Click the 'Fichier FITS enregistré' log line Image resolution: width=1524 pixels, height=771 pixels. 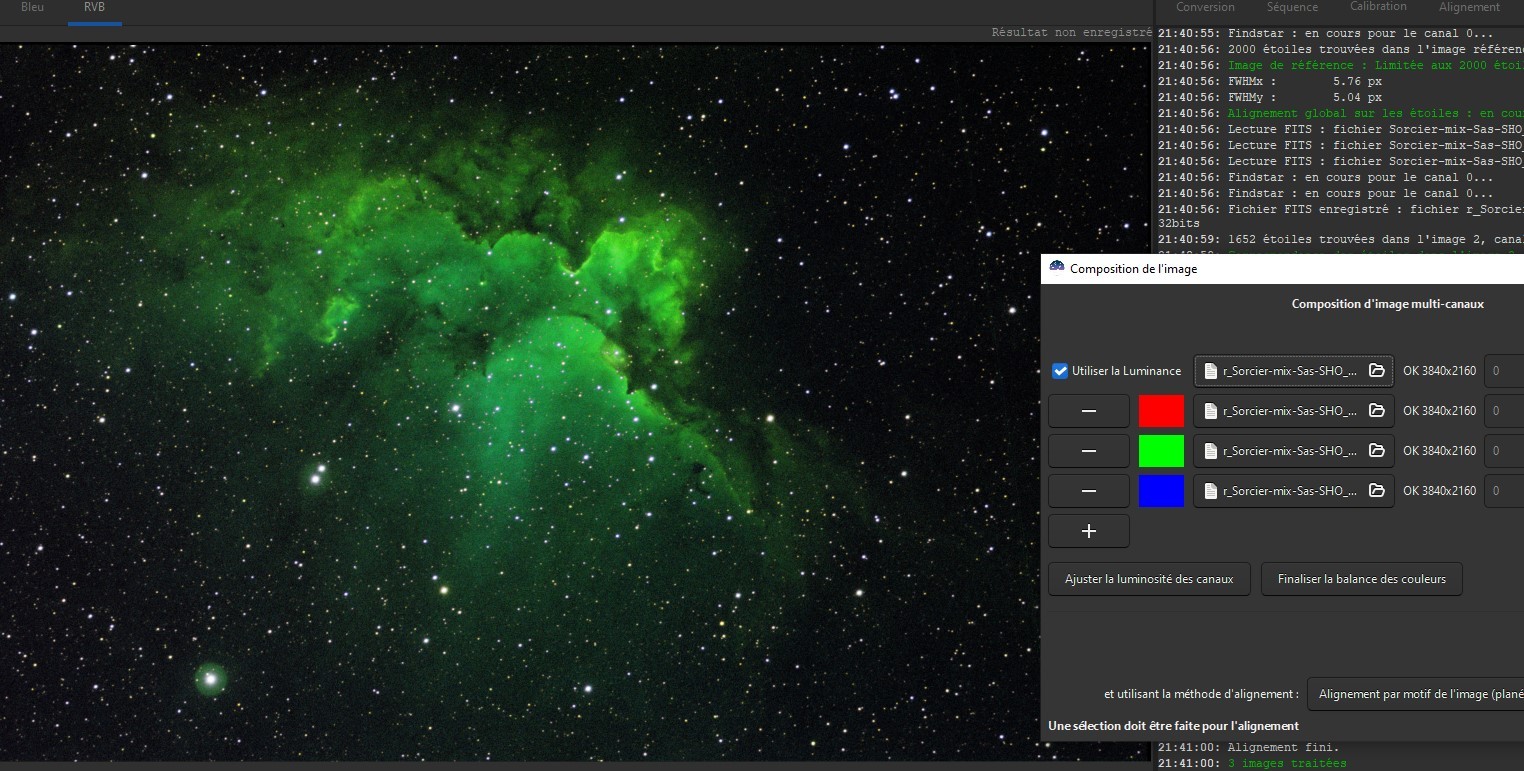tap(1341, 209)
